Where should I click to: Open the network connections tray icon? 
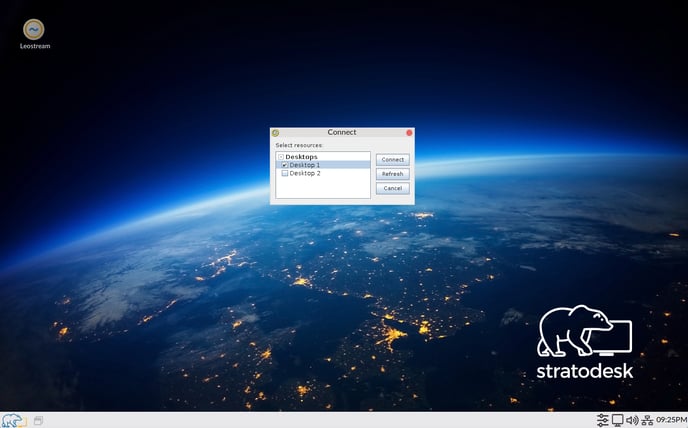[647, 420]
